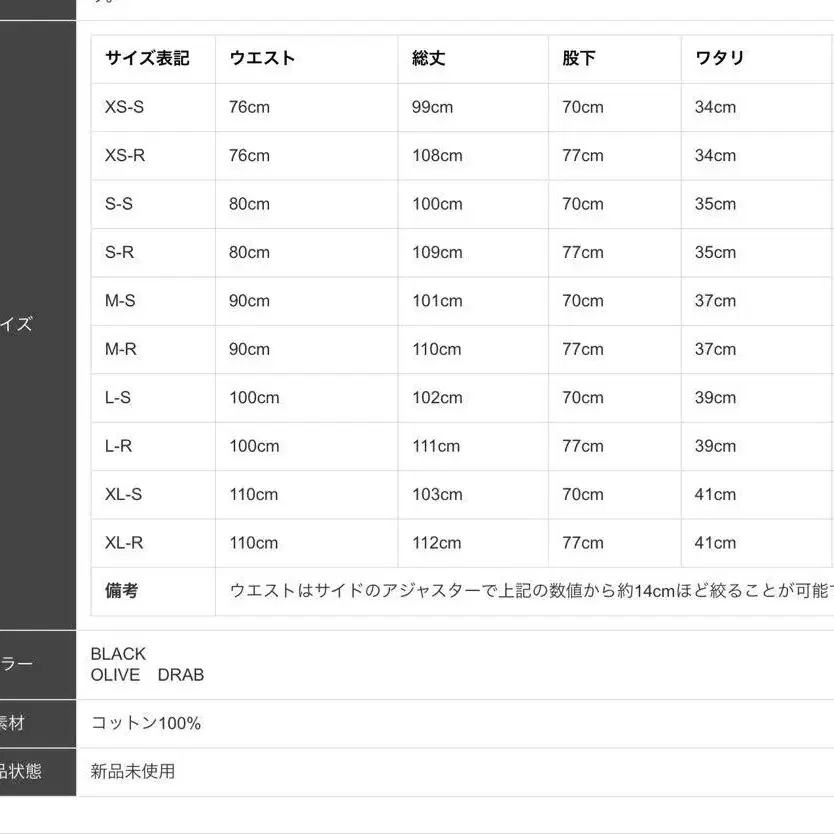Image resolution: width=834 pixels, height=834 pixels.
Task: Click the XS-R size row label
Action: [x=125, y=155]
